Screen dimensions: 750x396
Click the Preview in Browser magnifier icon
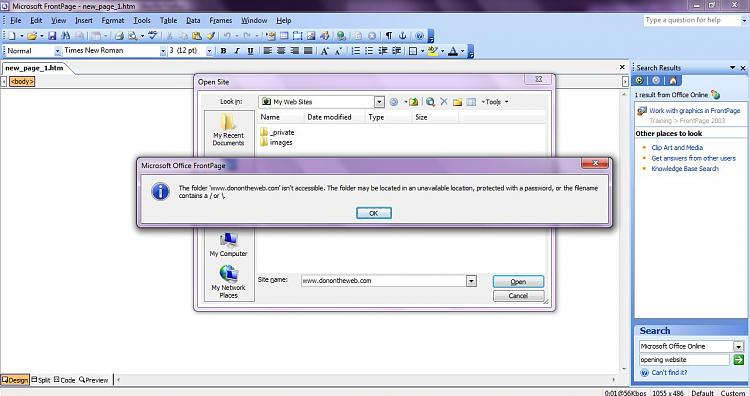pyautogui.click(x=132, y=36)
